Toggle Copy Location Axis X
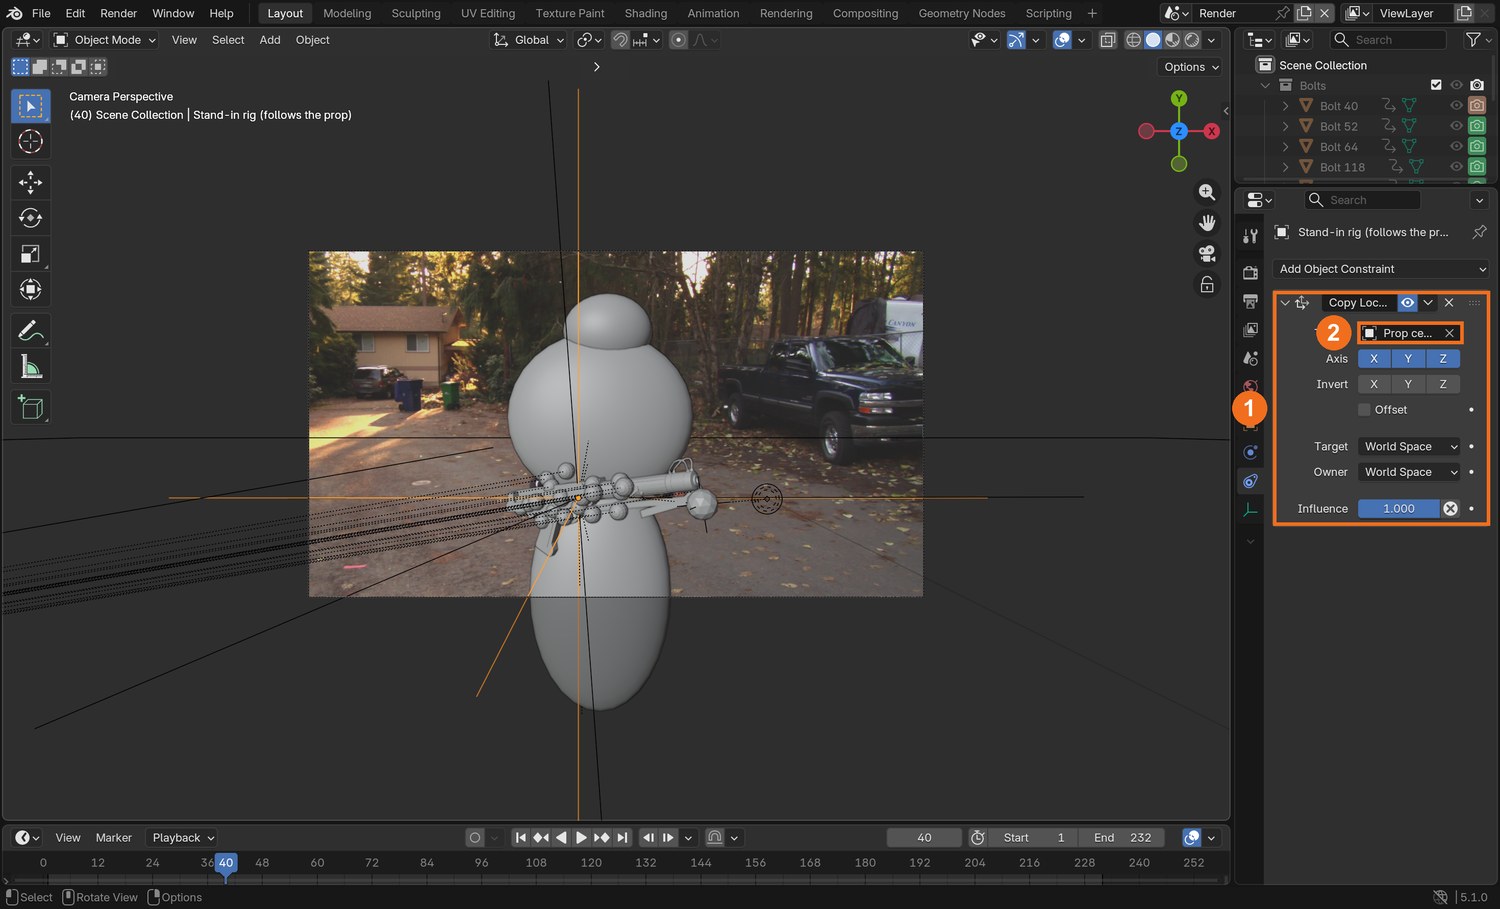 1374,359
